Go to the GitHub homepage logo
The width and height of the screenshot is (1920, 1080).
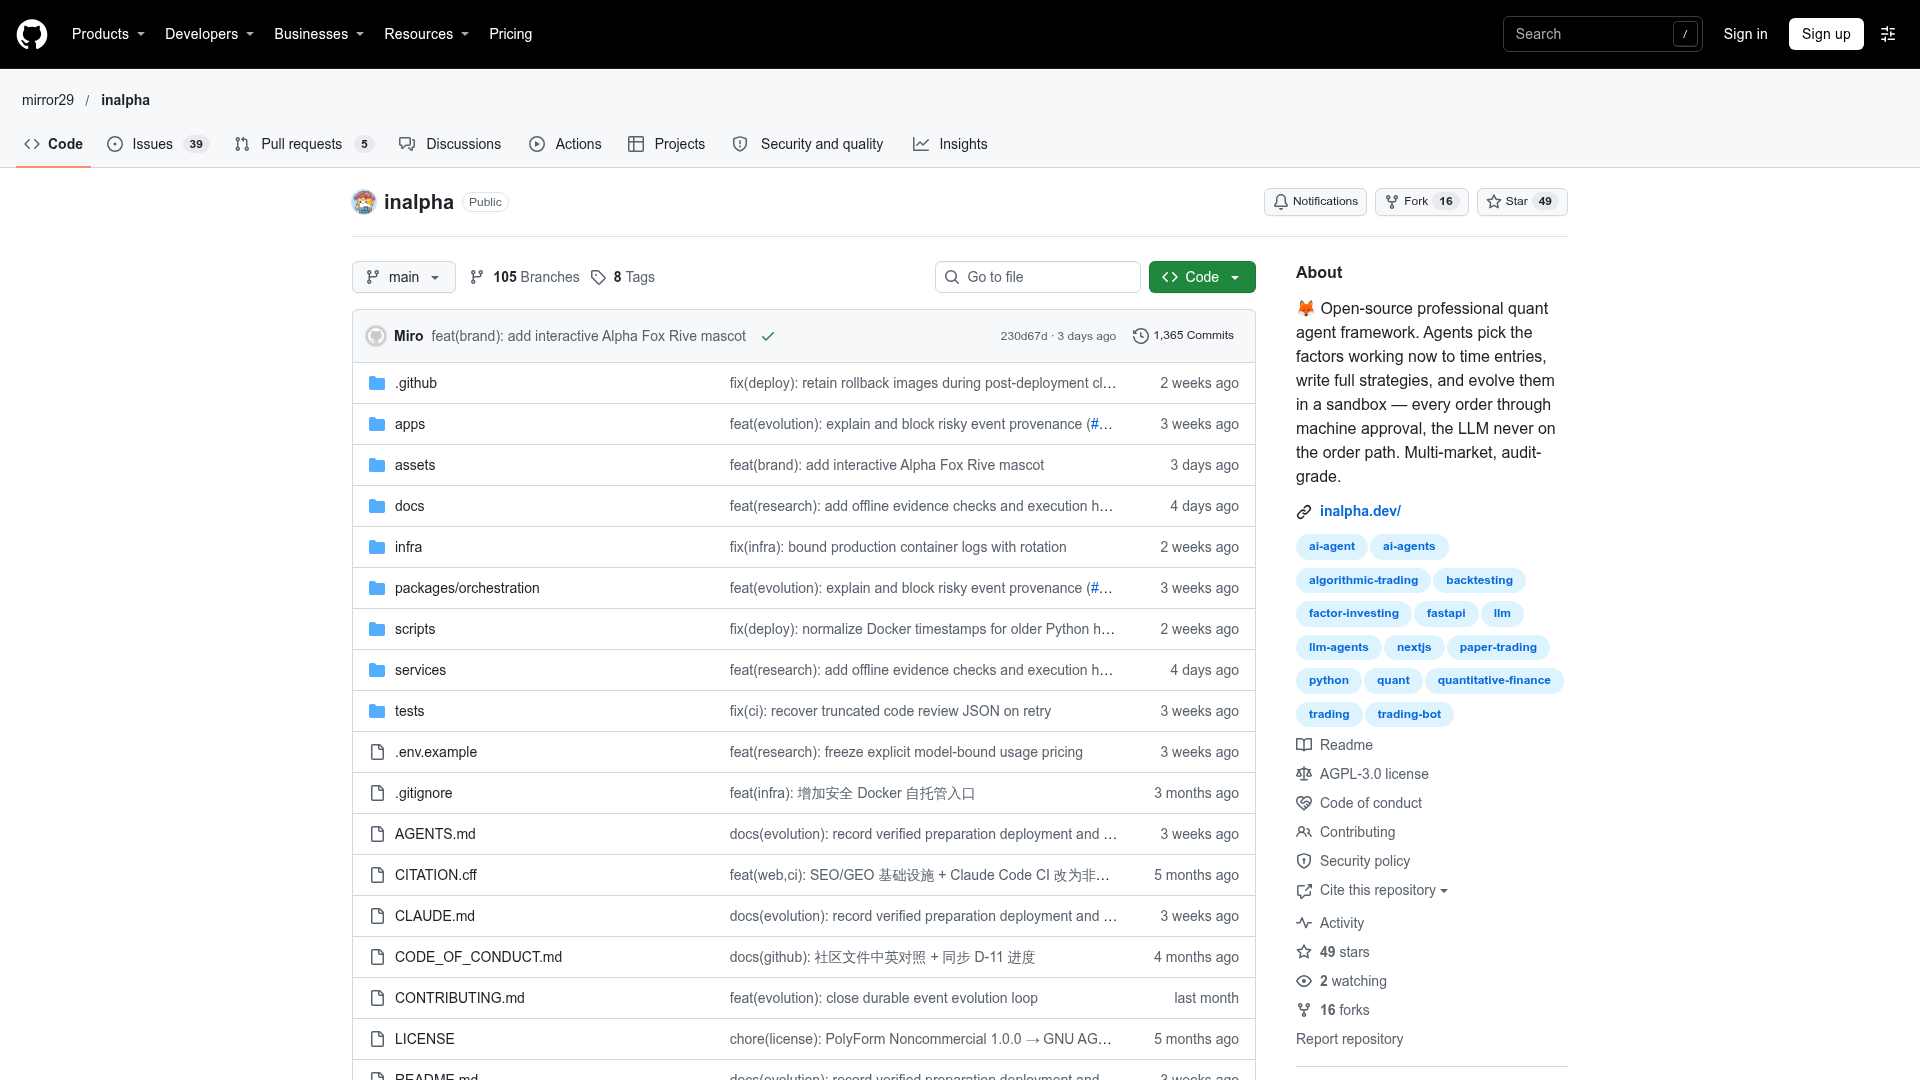(x=32, y=34)
